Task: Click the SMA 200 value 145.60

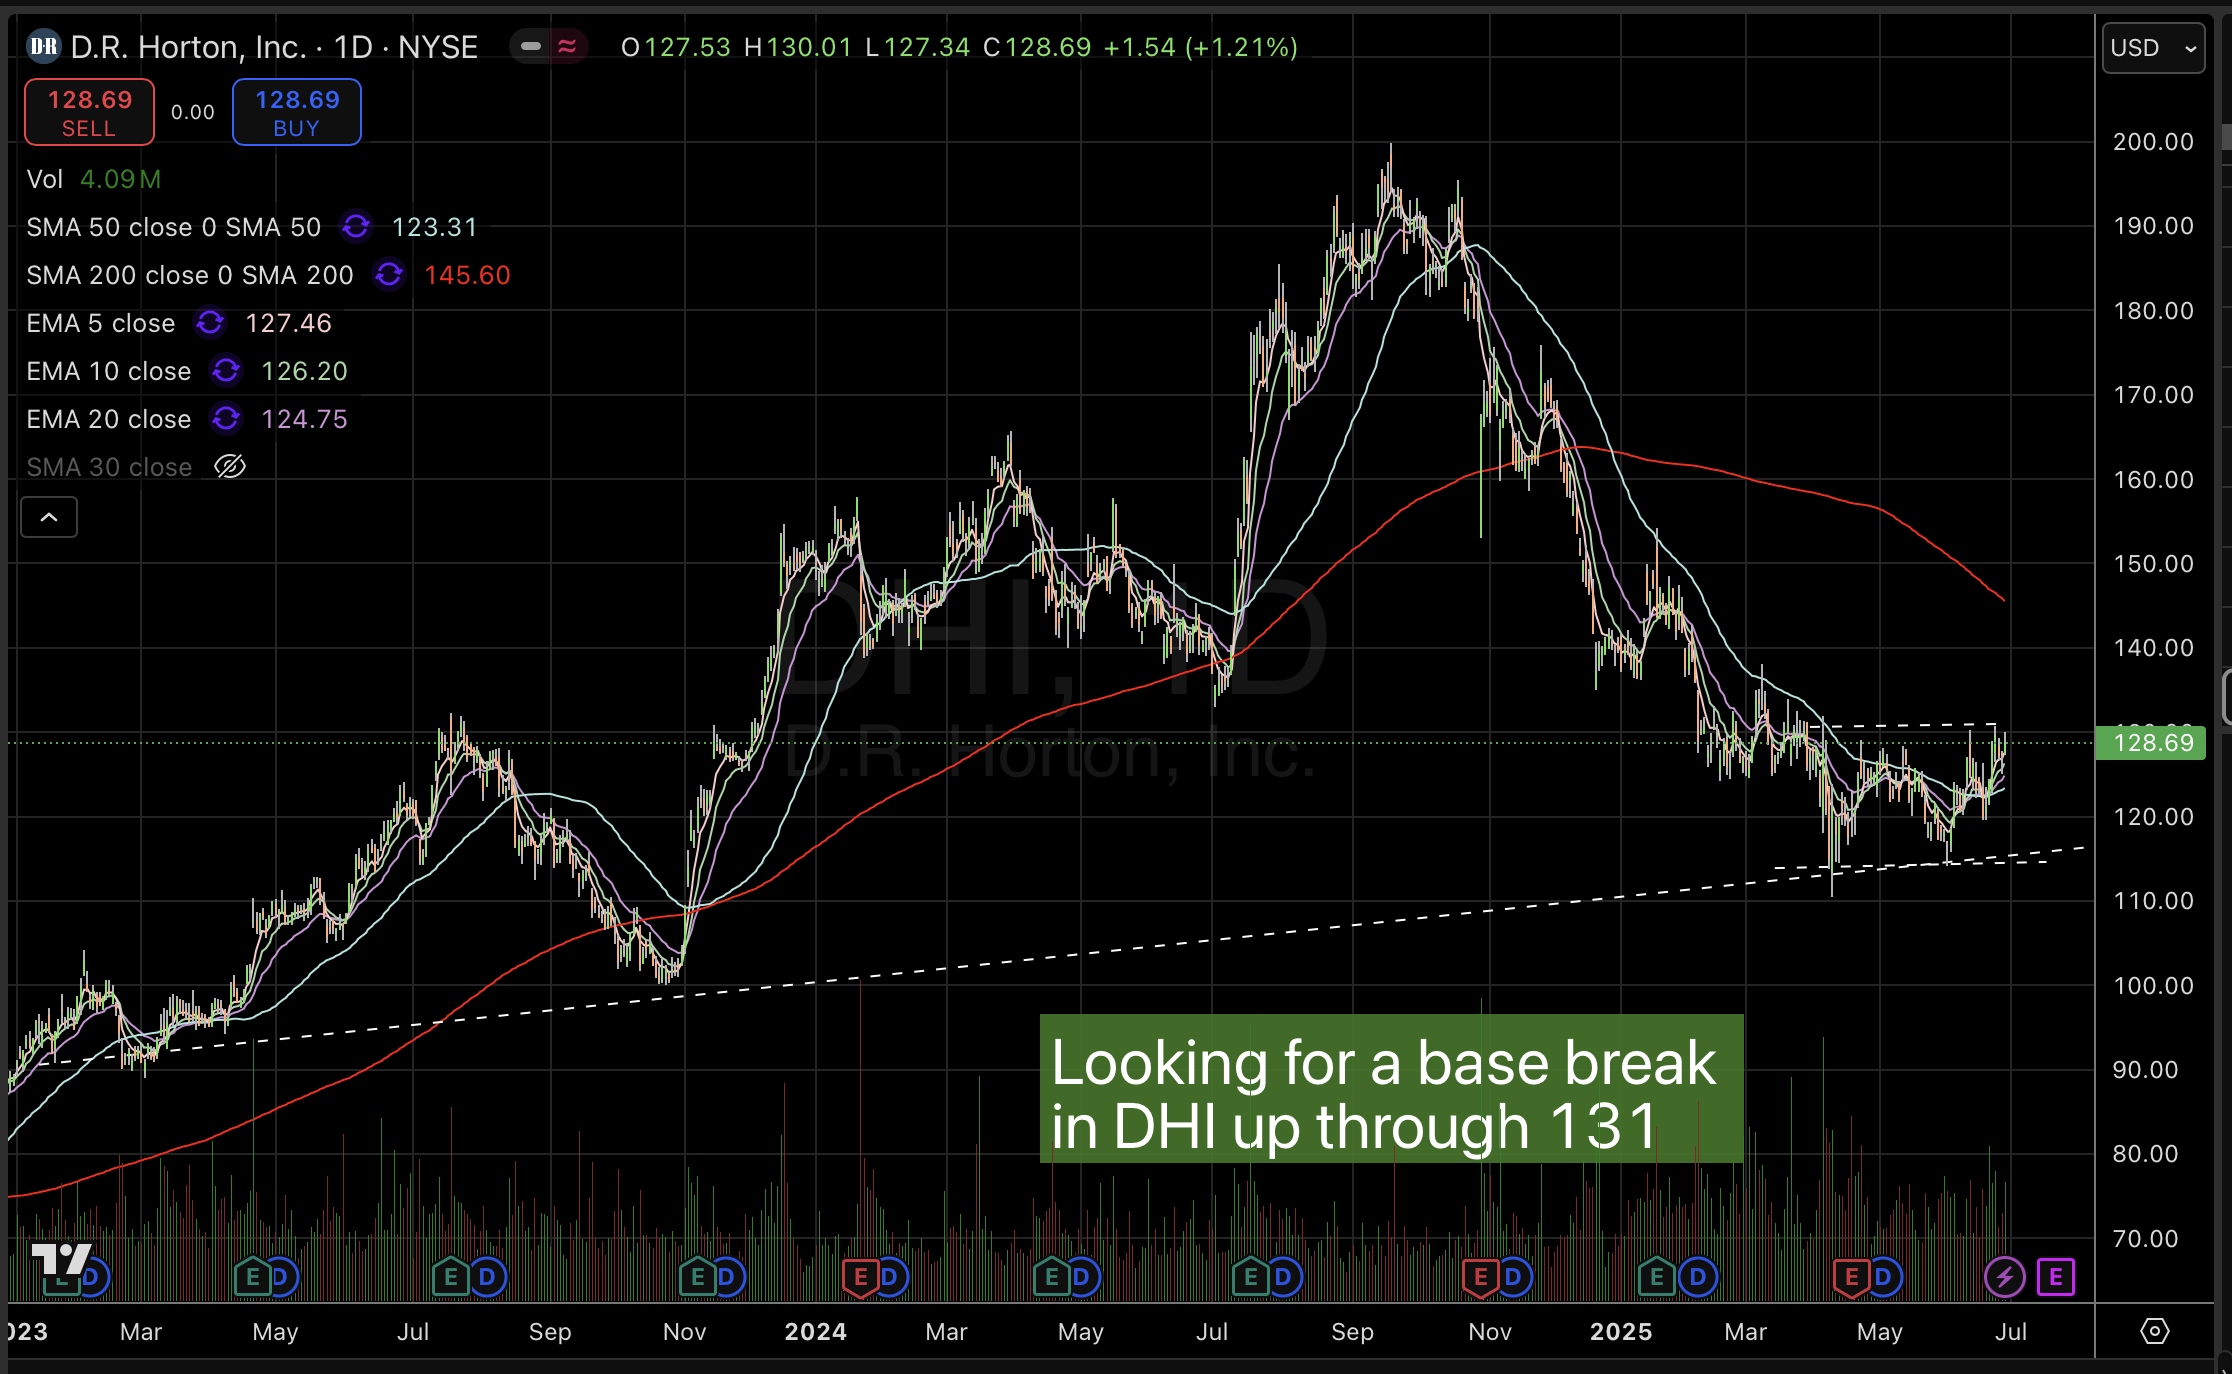Action: pyautogui.click(x=467, y=275)
